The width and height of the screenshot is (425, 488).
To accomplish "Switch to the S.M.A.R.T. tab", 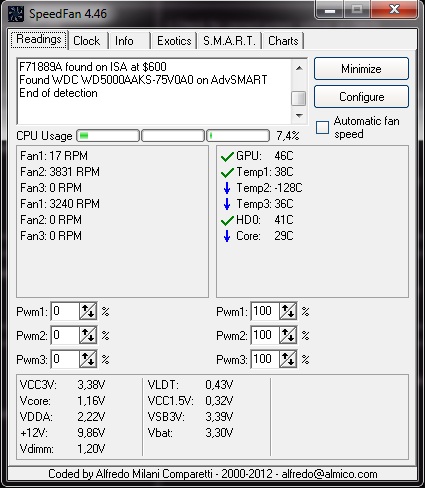I will [x=229, y=41].
